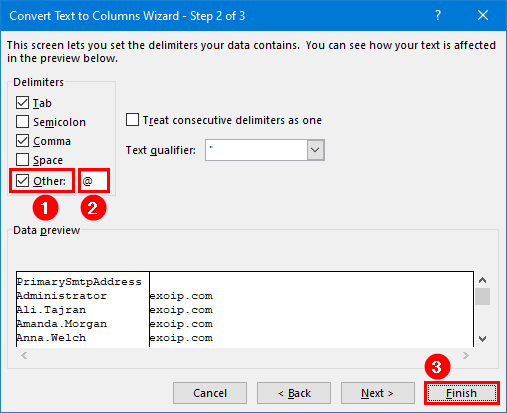Click exoip.com next to Anna.Welch
Screen dimensions: 507x413
(x=181, y=338)
